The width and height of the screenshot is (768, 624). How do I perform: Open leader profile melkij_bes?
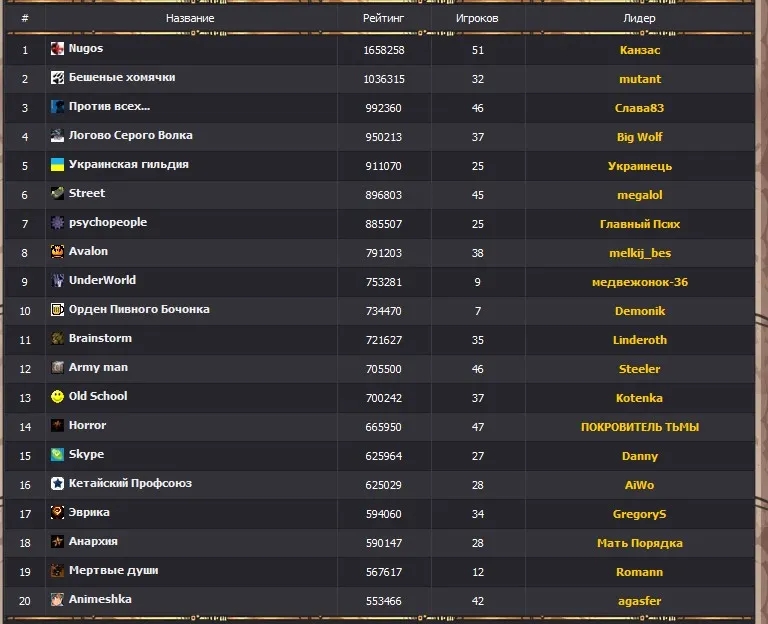pyautogui.click(x=640, y=253)
